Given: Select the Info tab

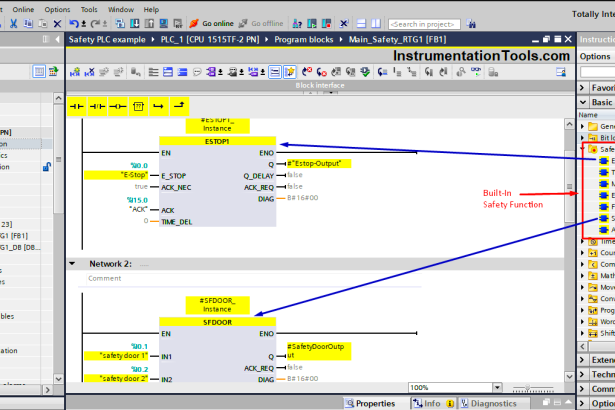Looking at the screenshot, I should click(x=430, y=403).
